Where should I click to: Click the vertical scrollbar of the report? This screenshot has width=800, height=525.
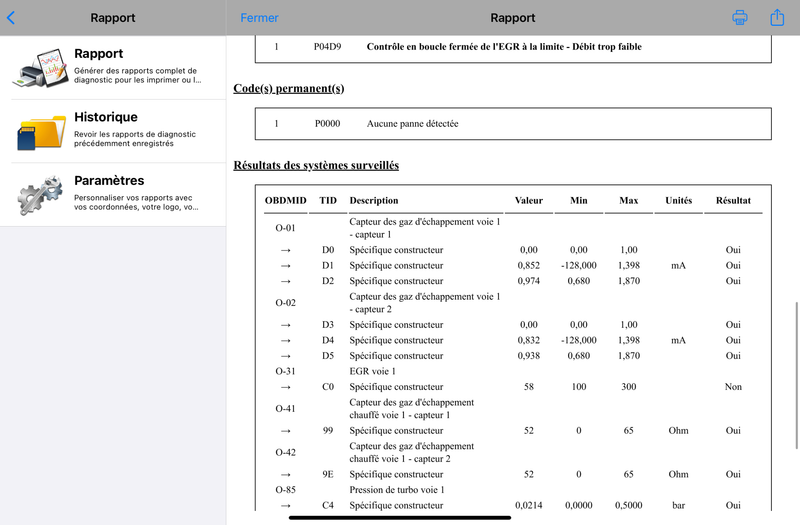tap(796, 376)
